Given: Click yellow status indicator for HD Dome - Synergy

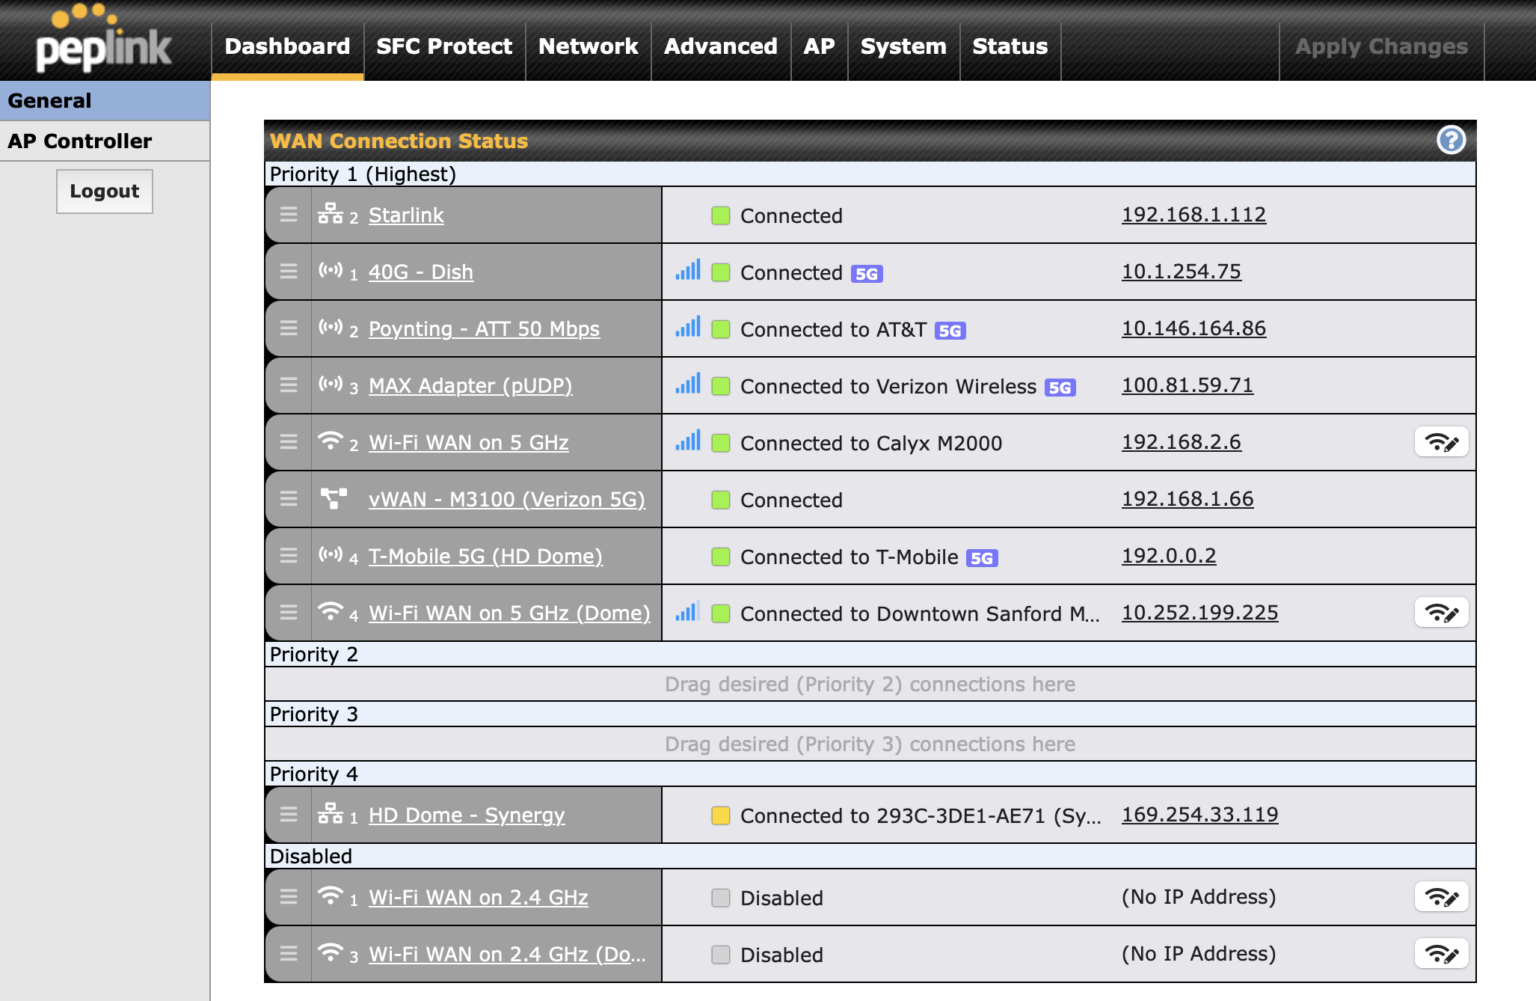Looking at the screenshot, I should 721,815.
